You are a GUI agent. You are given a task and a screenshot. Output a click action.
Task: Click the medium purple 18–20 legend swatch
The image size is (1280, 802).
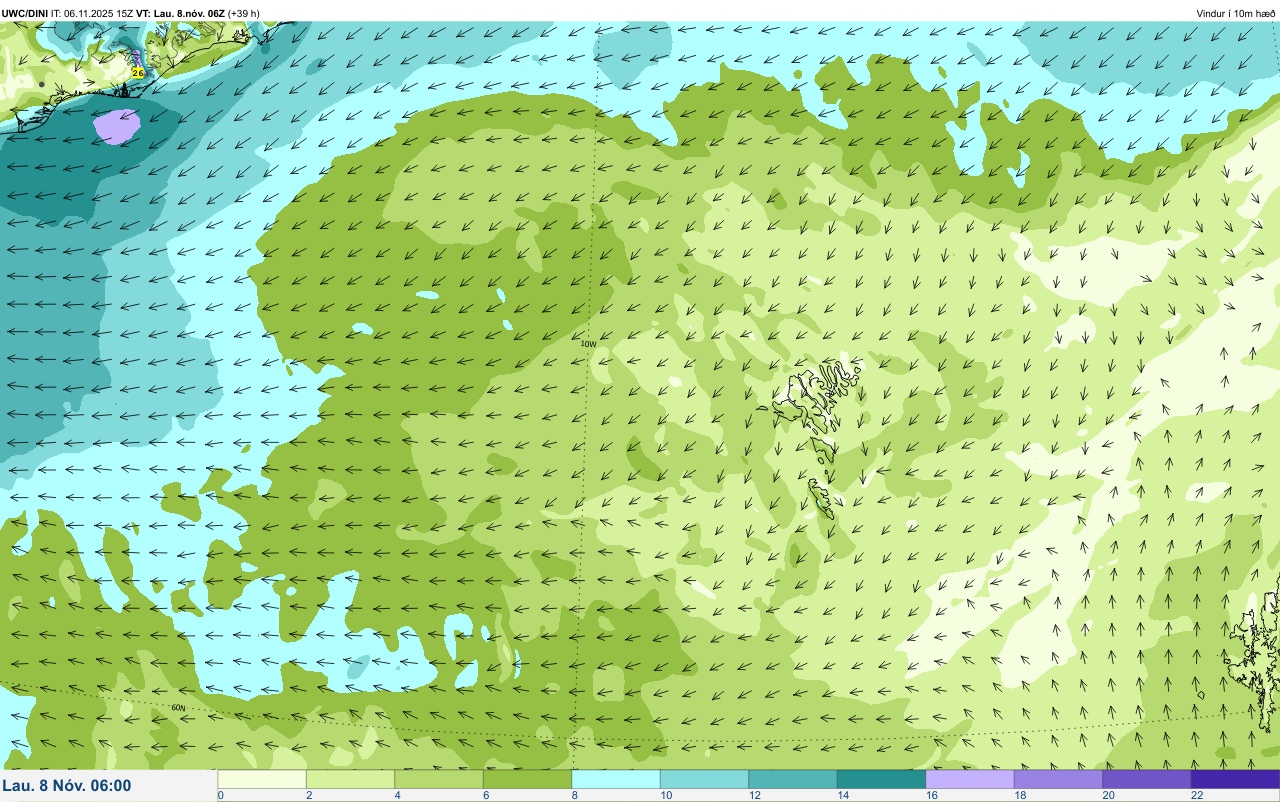(1058, 779)
